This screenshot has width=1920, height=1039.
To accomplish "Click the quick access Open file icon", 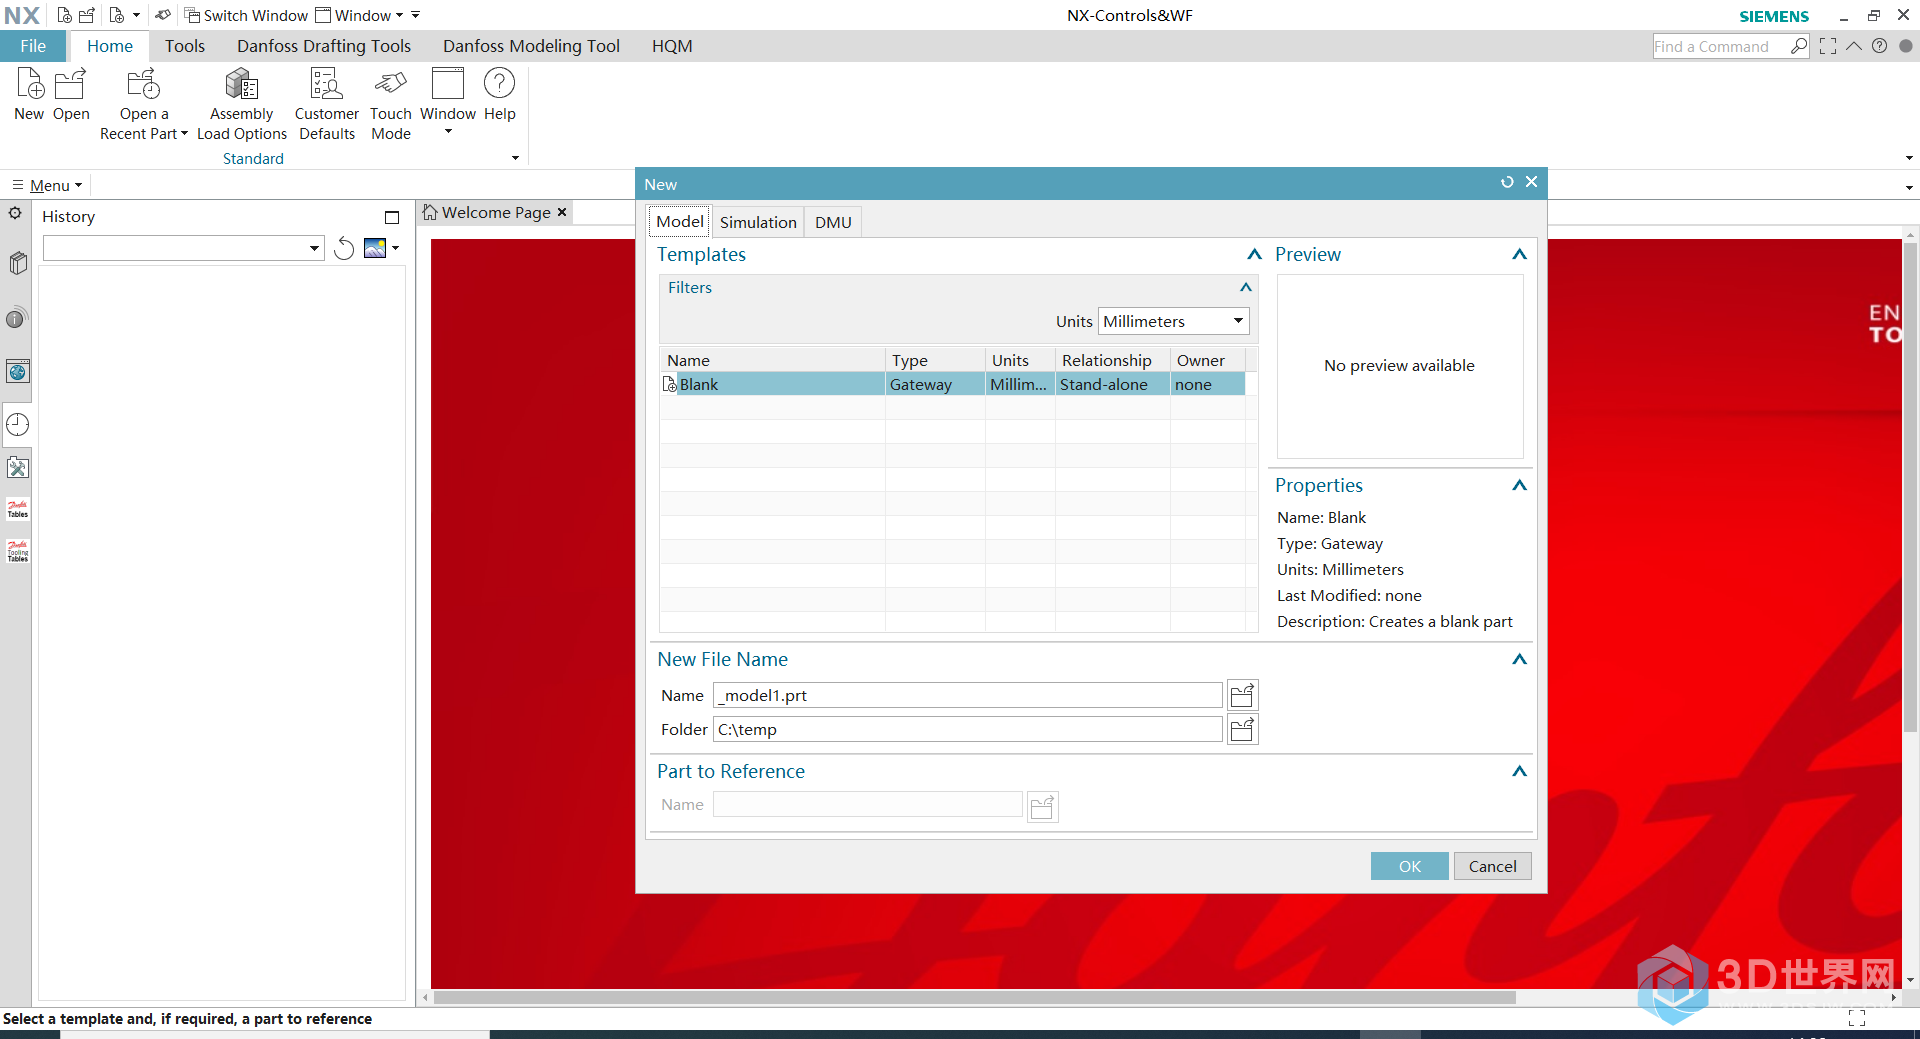I will pyautogui.click(x=87, y=15).
